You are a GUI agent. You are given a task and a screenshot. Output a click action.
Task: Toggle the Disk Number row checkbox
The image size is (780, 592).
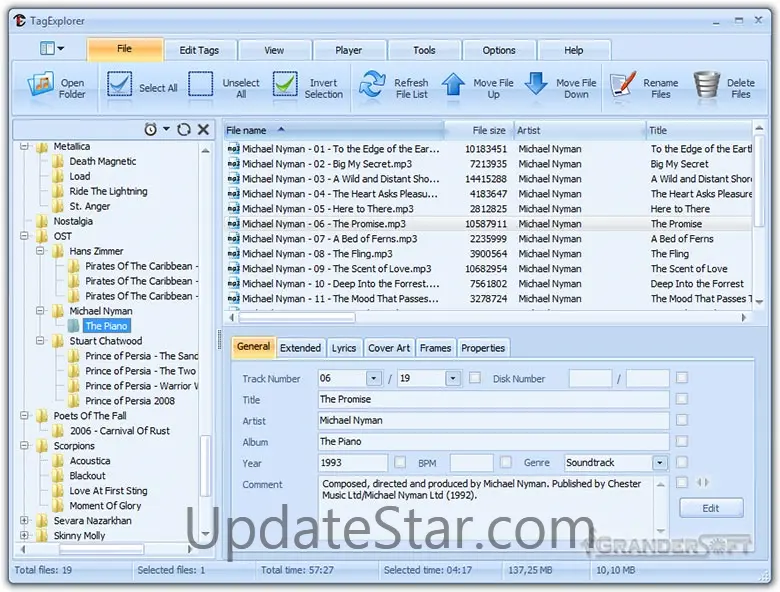(x=682, y=378)
